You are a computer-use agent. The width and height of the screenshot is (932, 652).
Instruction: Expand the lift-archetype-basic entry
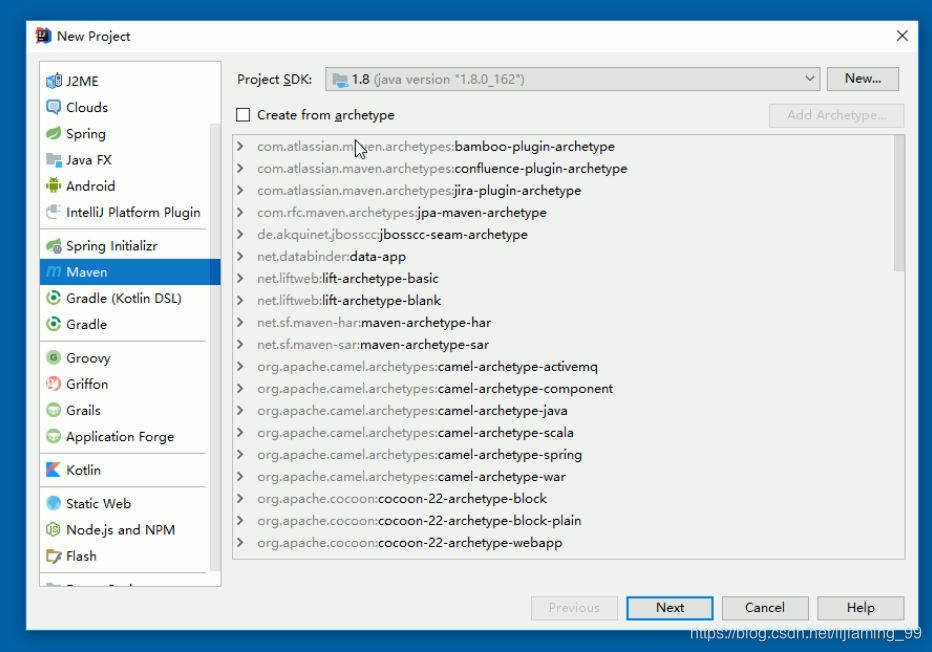(x=240, y=278)
